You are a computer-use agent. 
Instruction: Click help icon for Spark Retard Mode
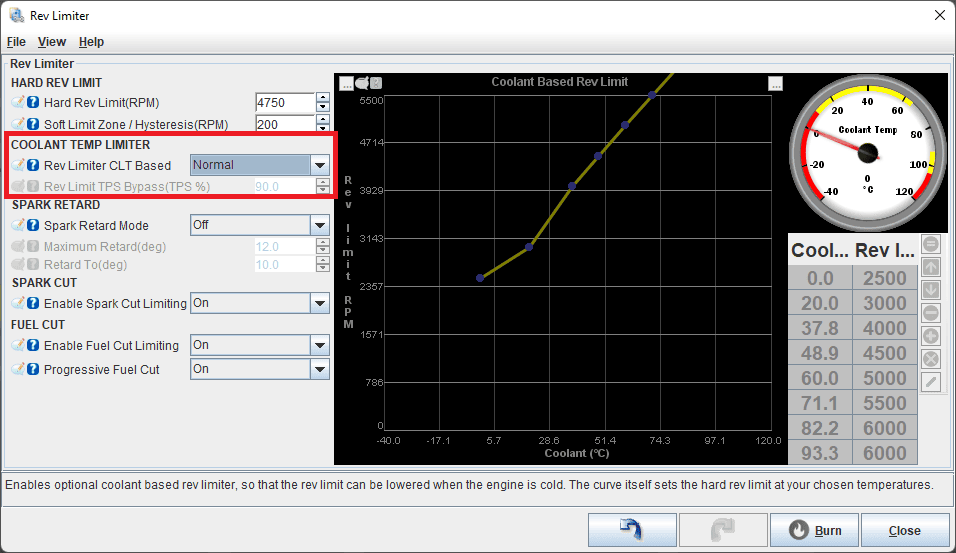point(34,225)
